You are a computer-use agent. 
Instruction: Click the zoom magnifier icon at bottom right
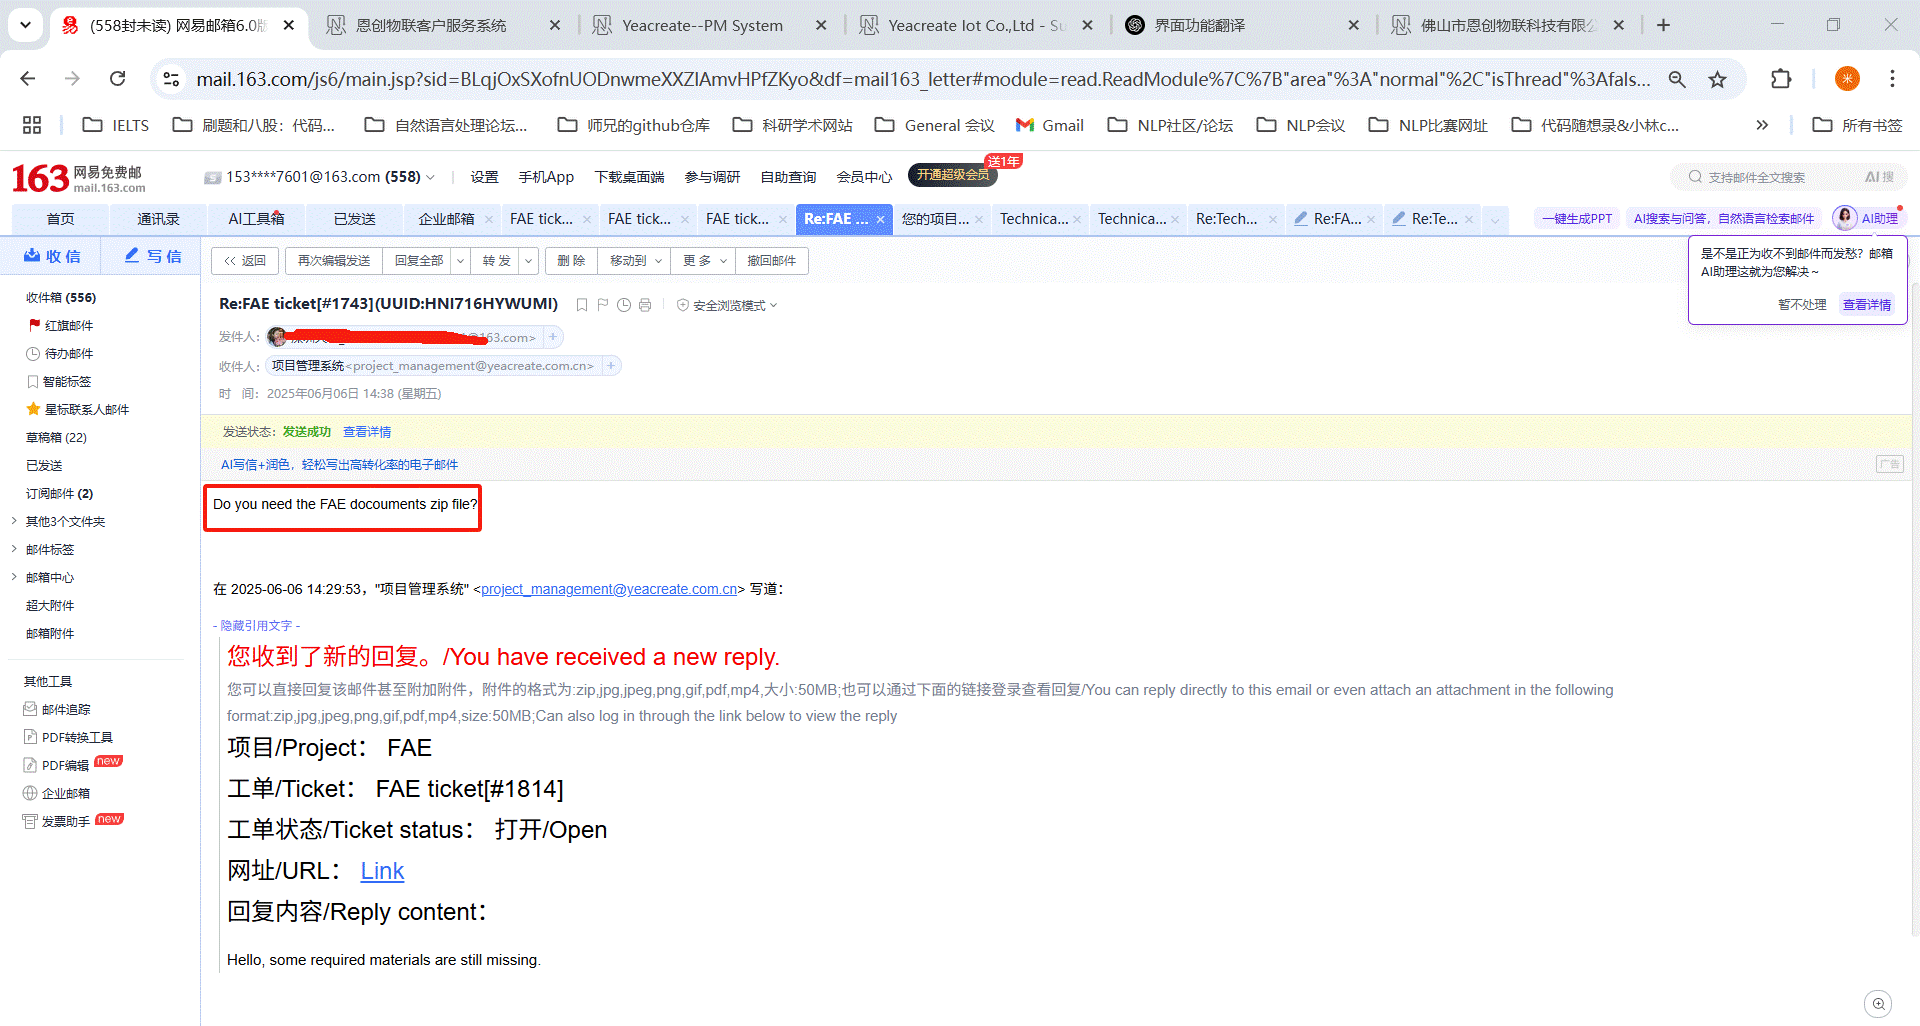click(1878, 1003)
